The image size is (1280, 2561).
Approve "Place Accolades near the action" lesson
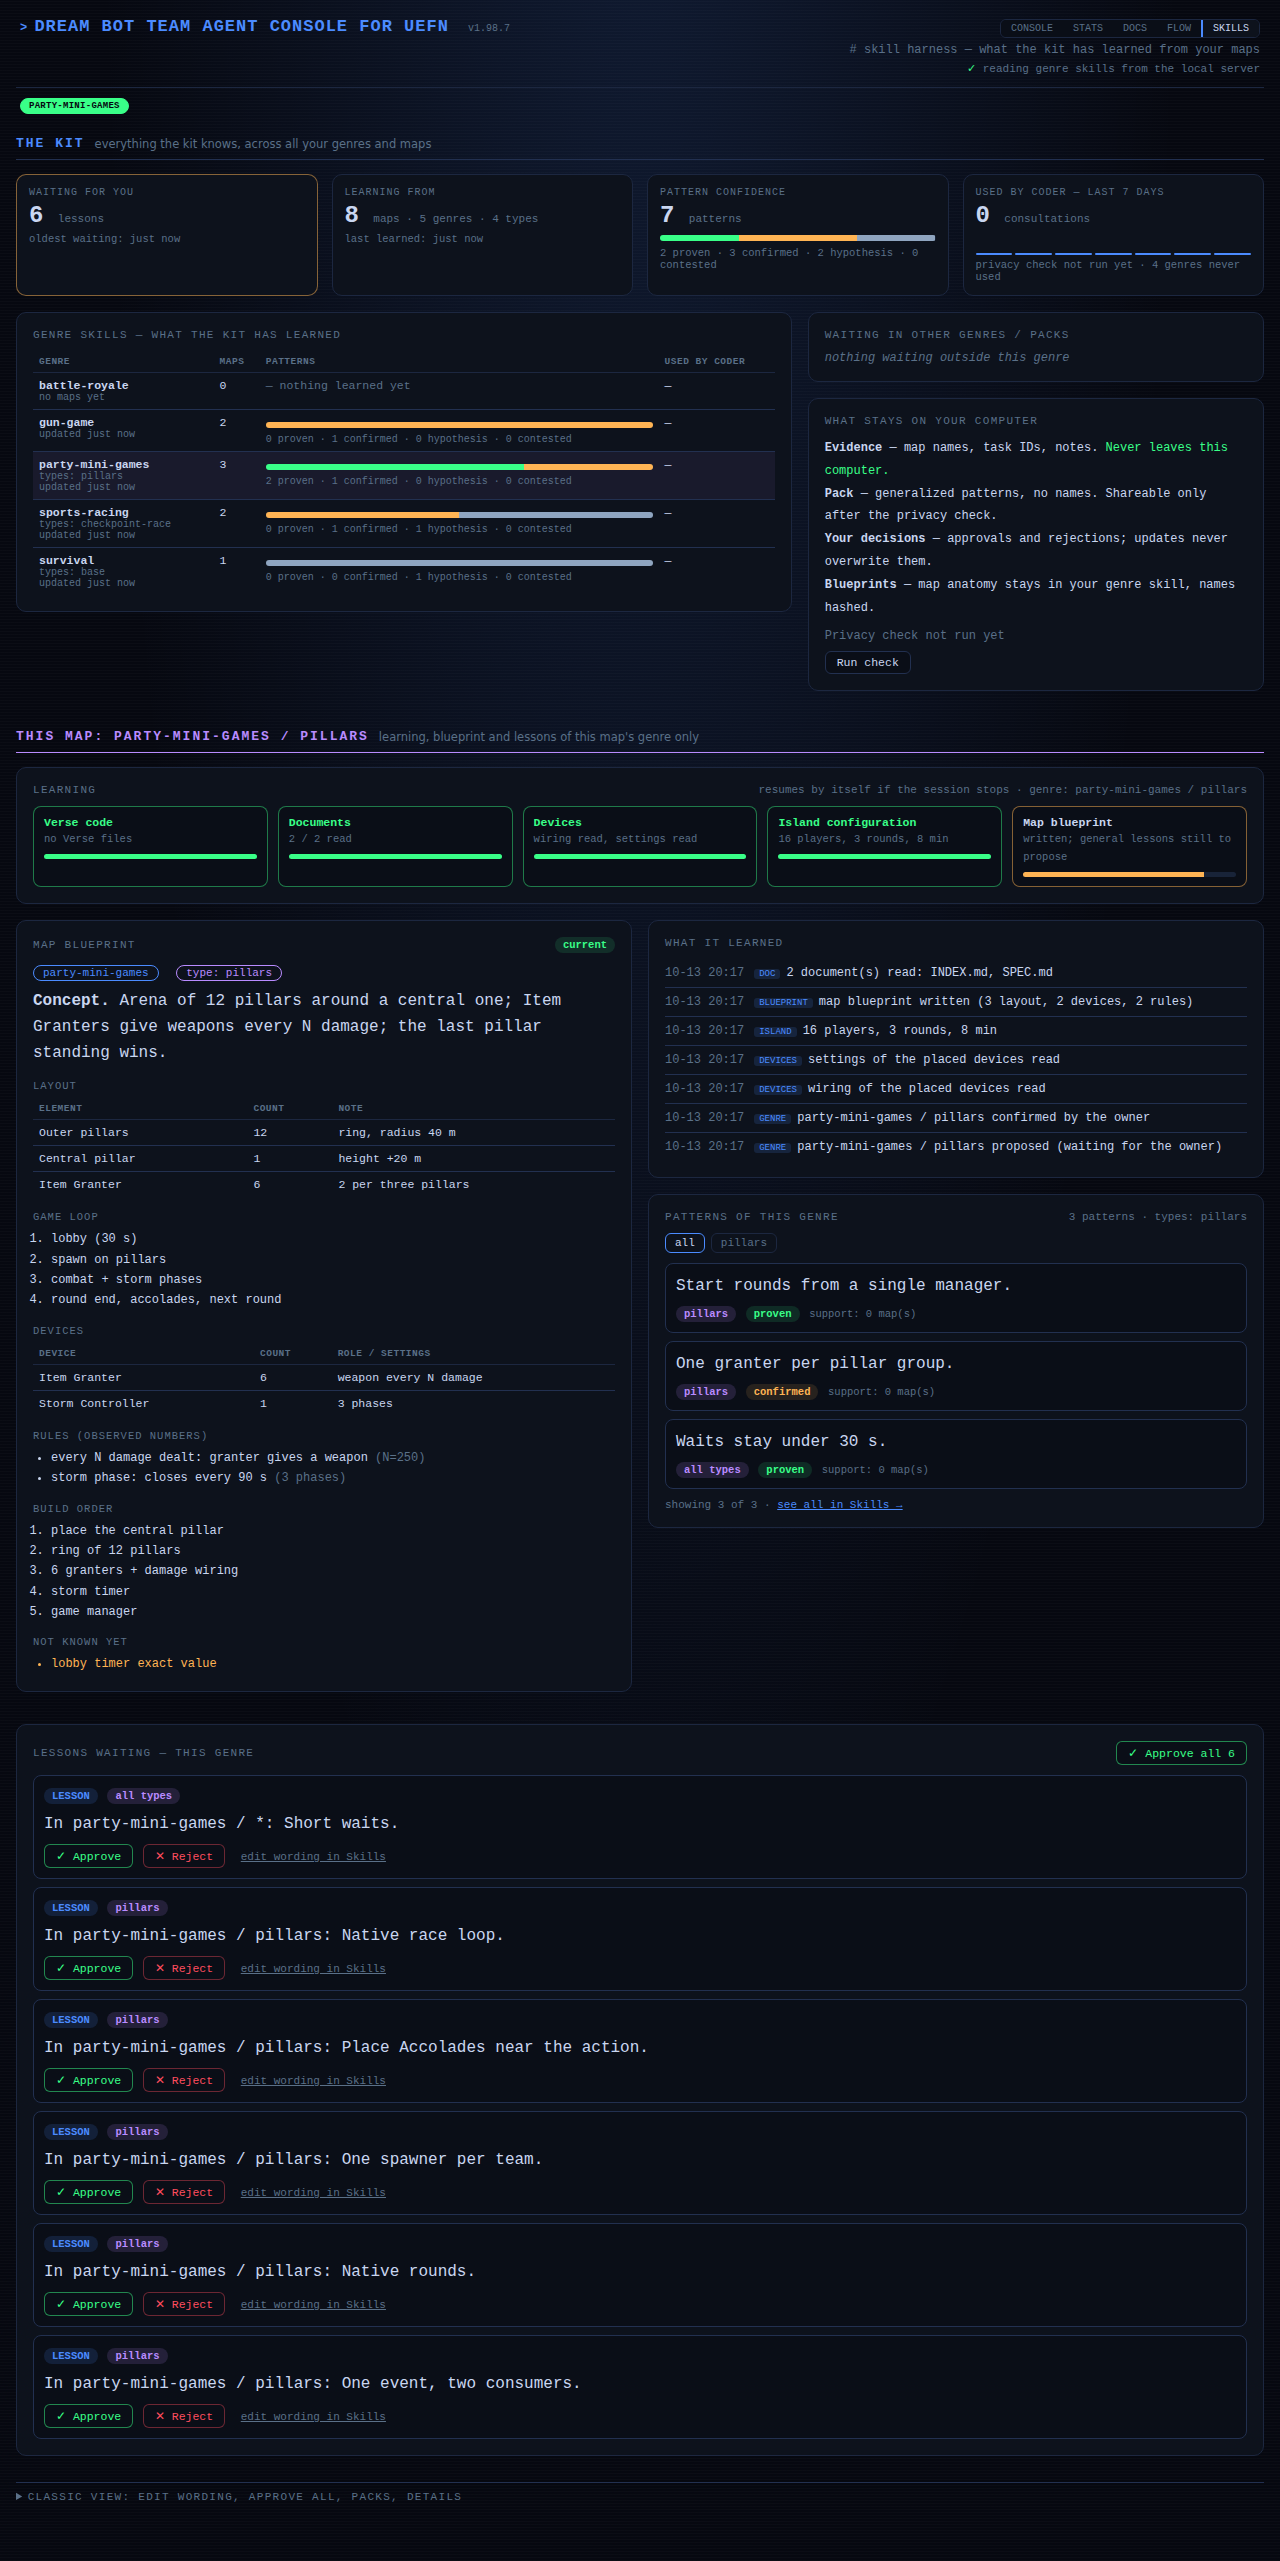88,2080
